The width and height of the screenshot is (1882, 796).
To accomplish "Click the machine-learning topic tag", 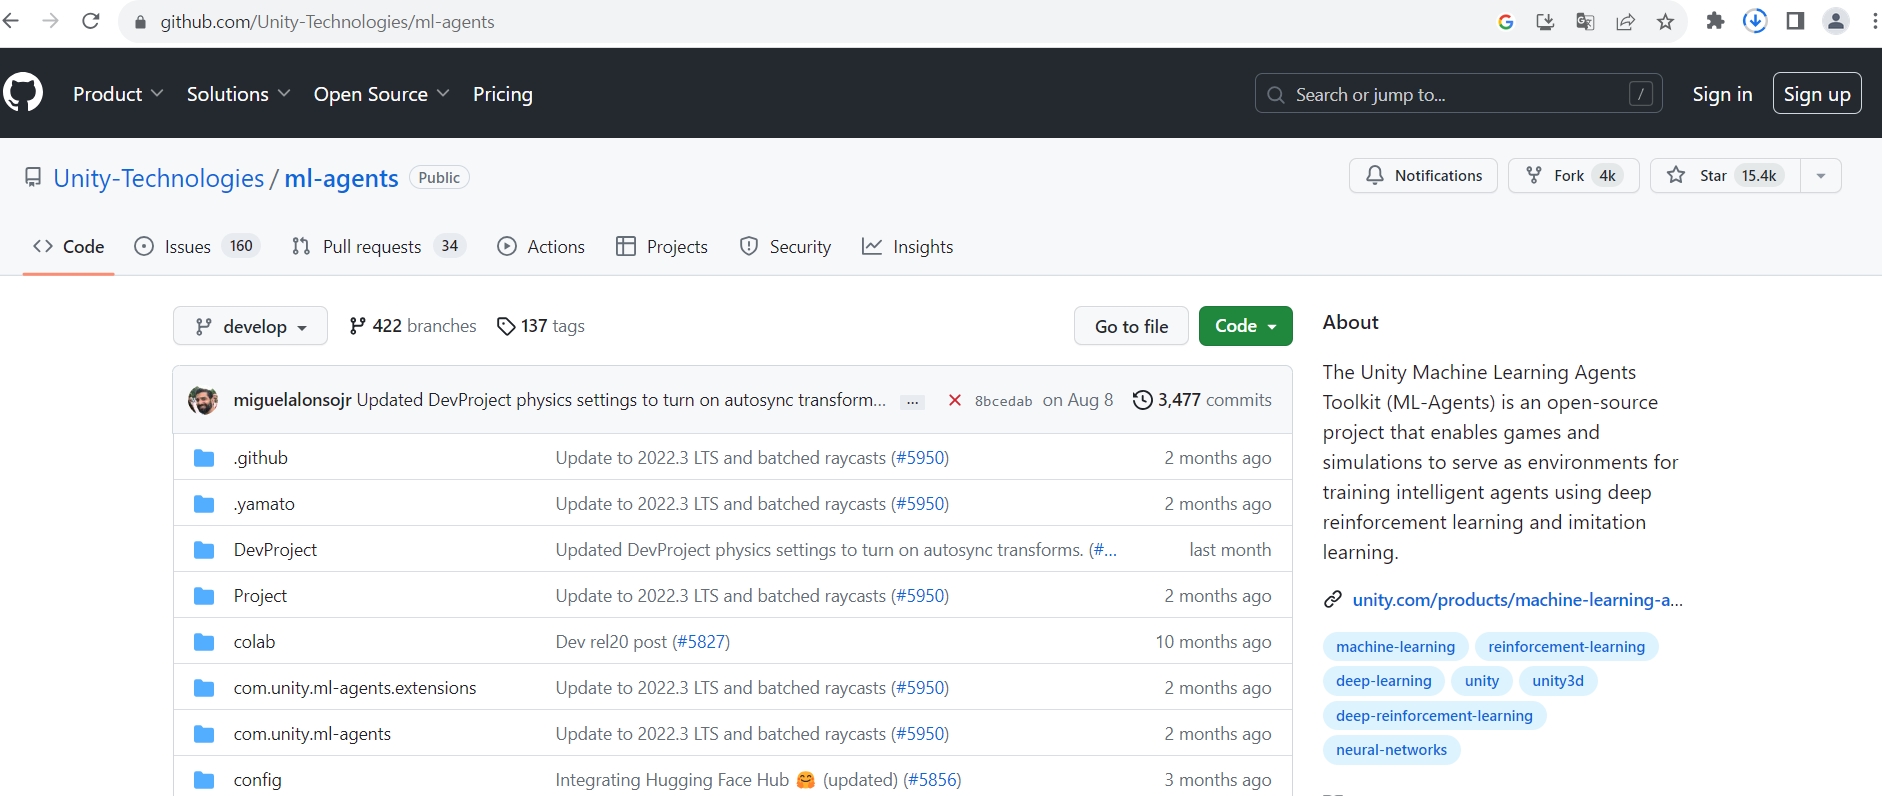I will click(1395, 647).
